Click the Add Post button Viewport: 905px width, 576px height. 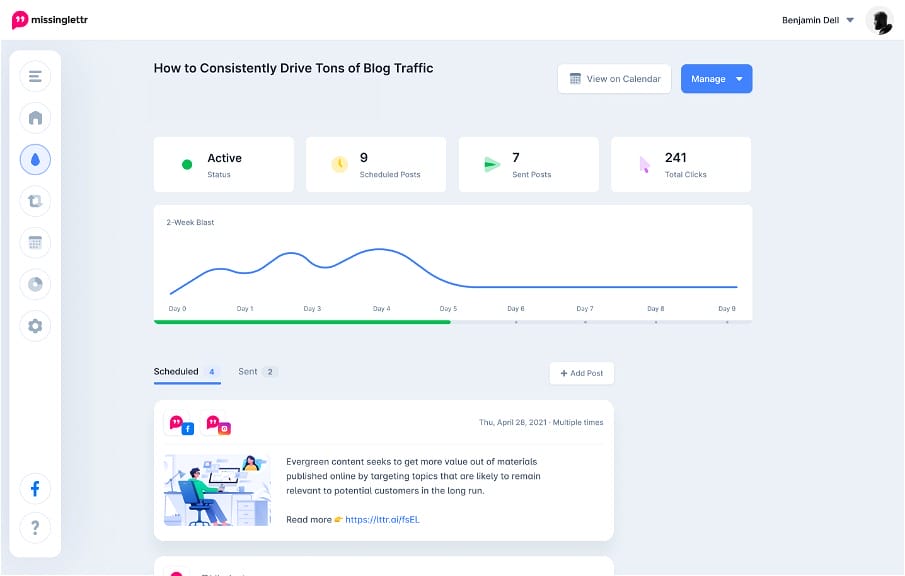(581, 373)
